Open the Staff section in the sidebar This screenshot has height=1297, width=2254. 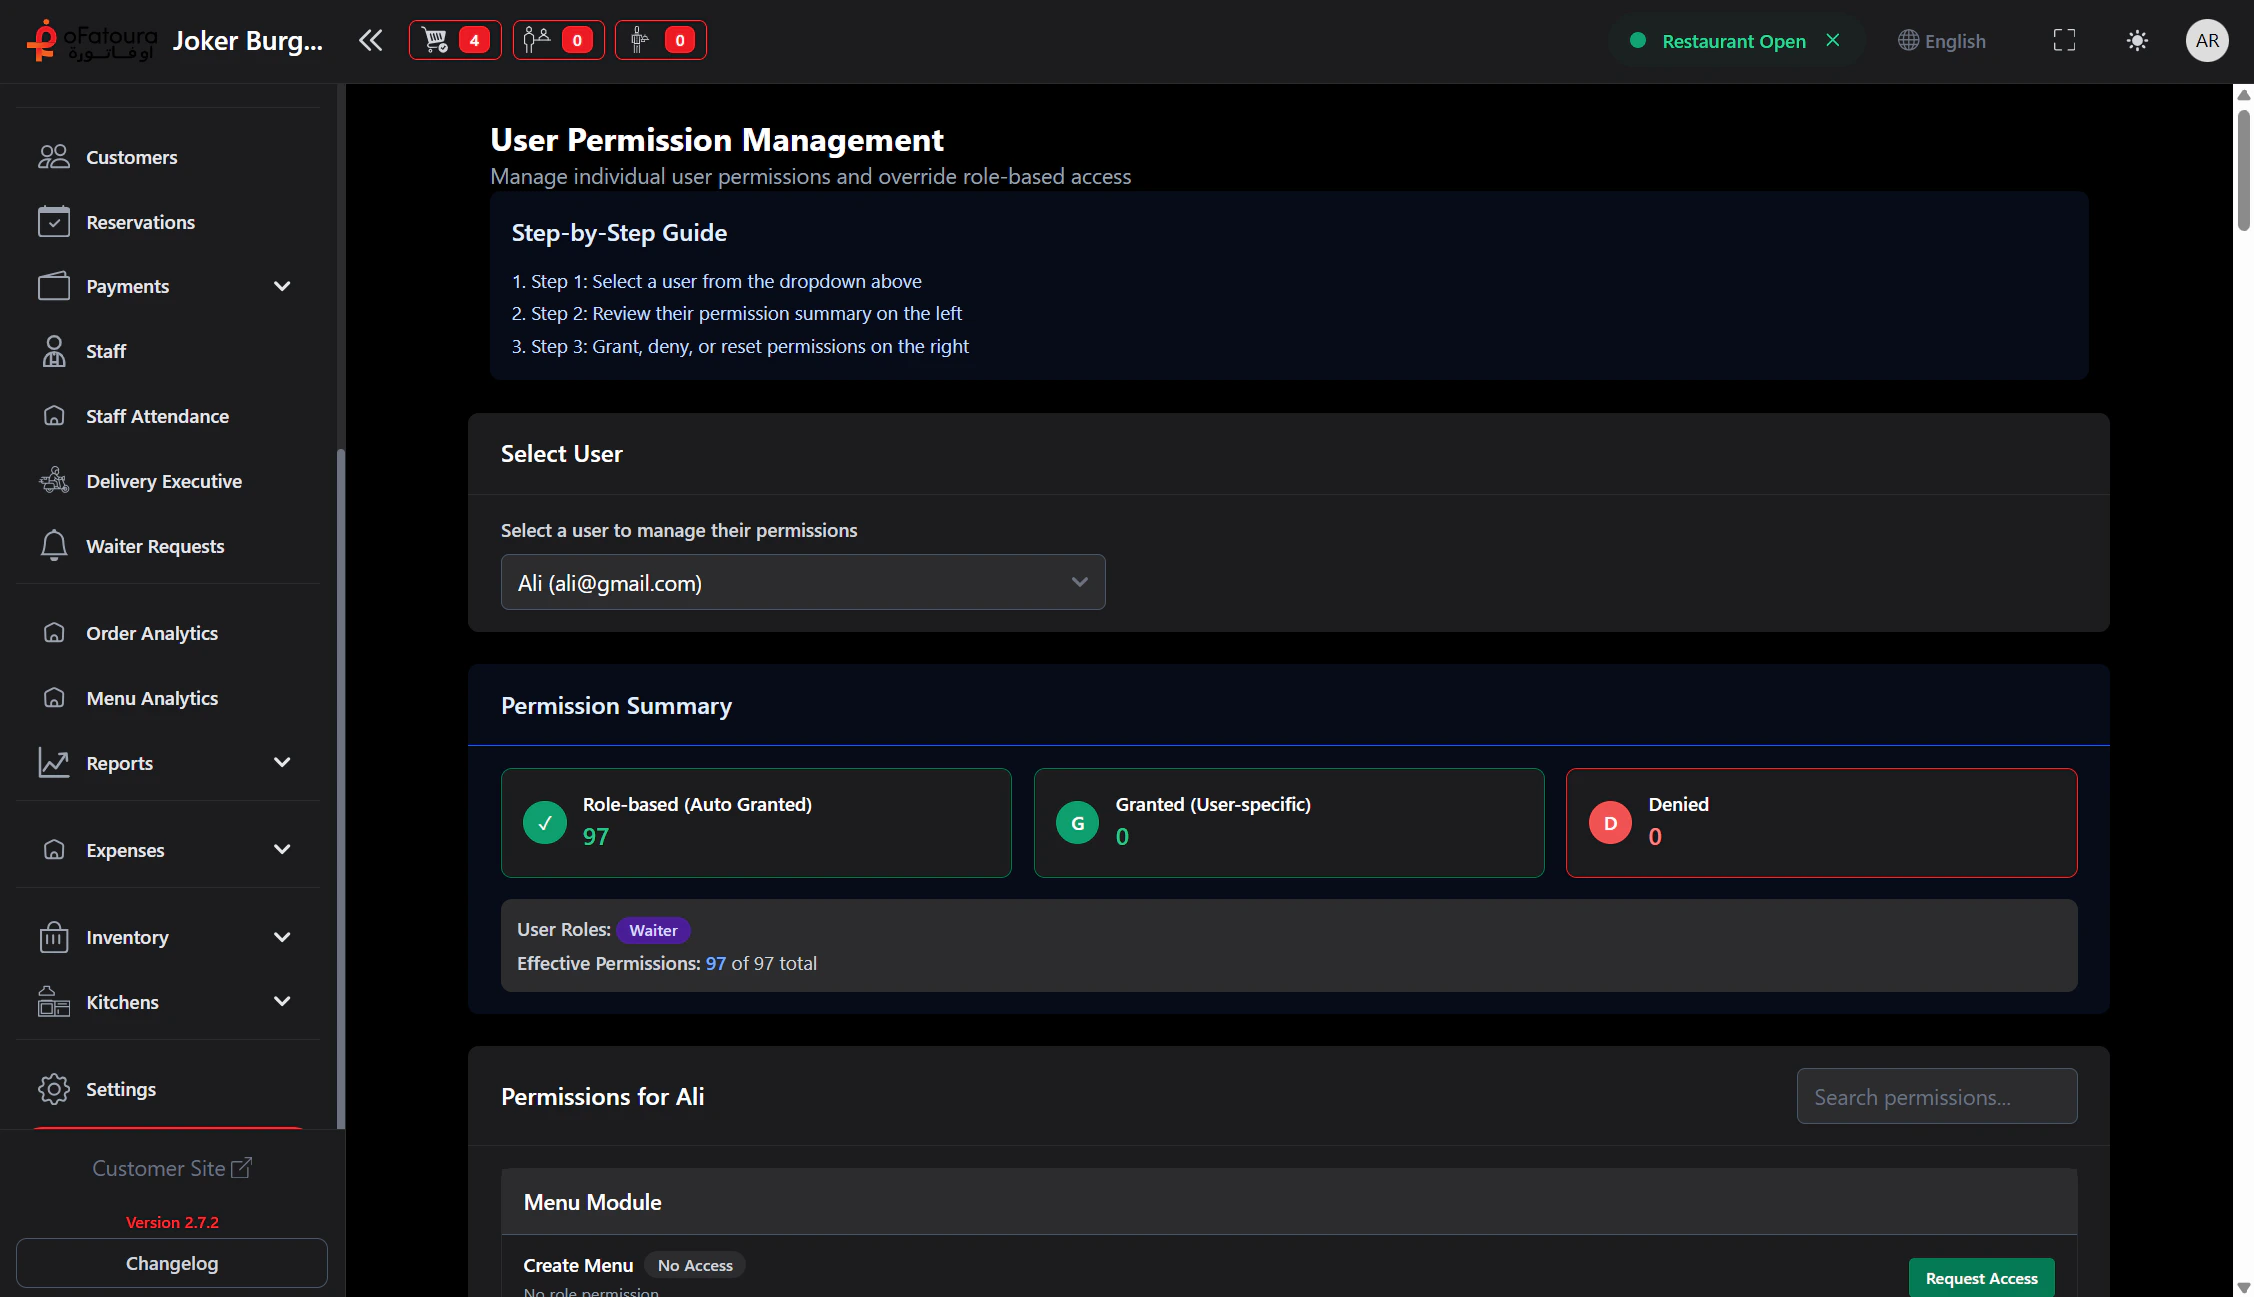105,351
